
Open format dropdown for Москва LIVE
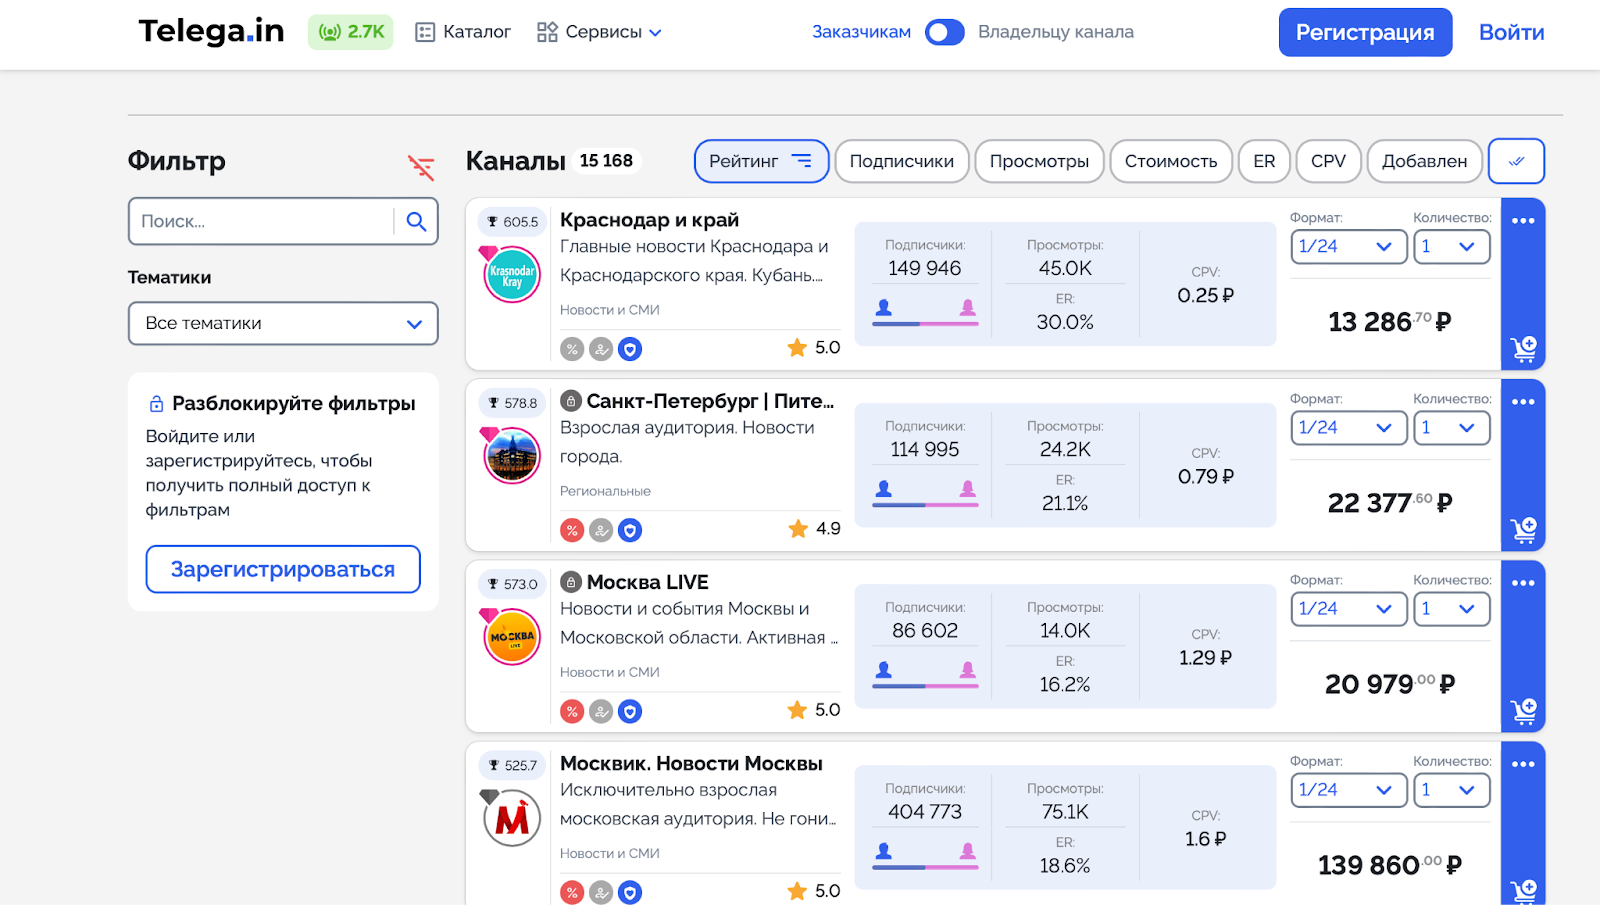click(1348, 608)
